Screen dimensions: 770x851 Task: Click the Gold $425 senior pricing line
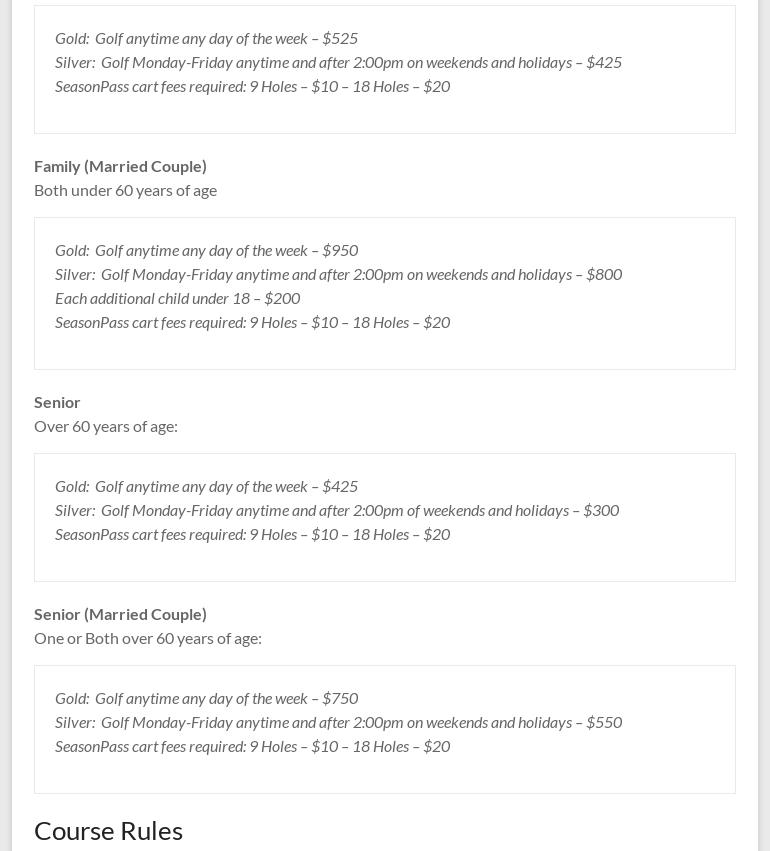point(206,486)
